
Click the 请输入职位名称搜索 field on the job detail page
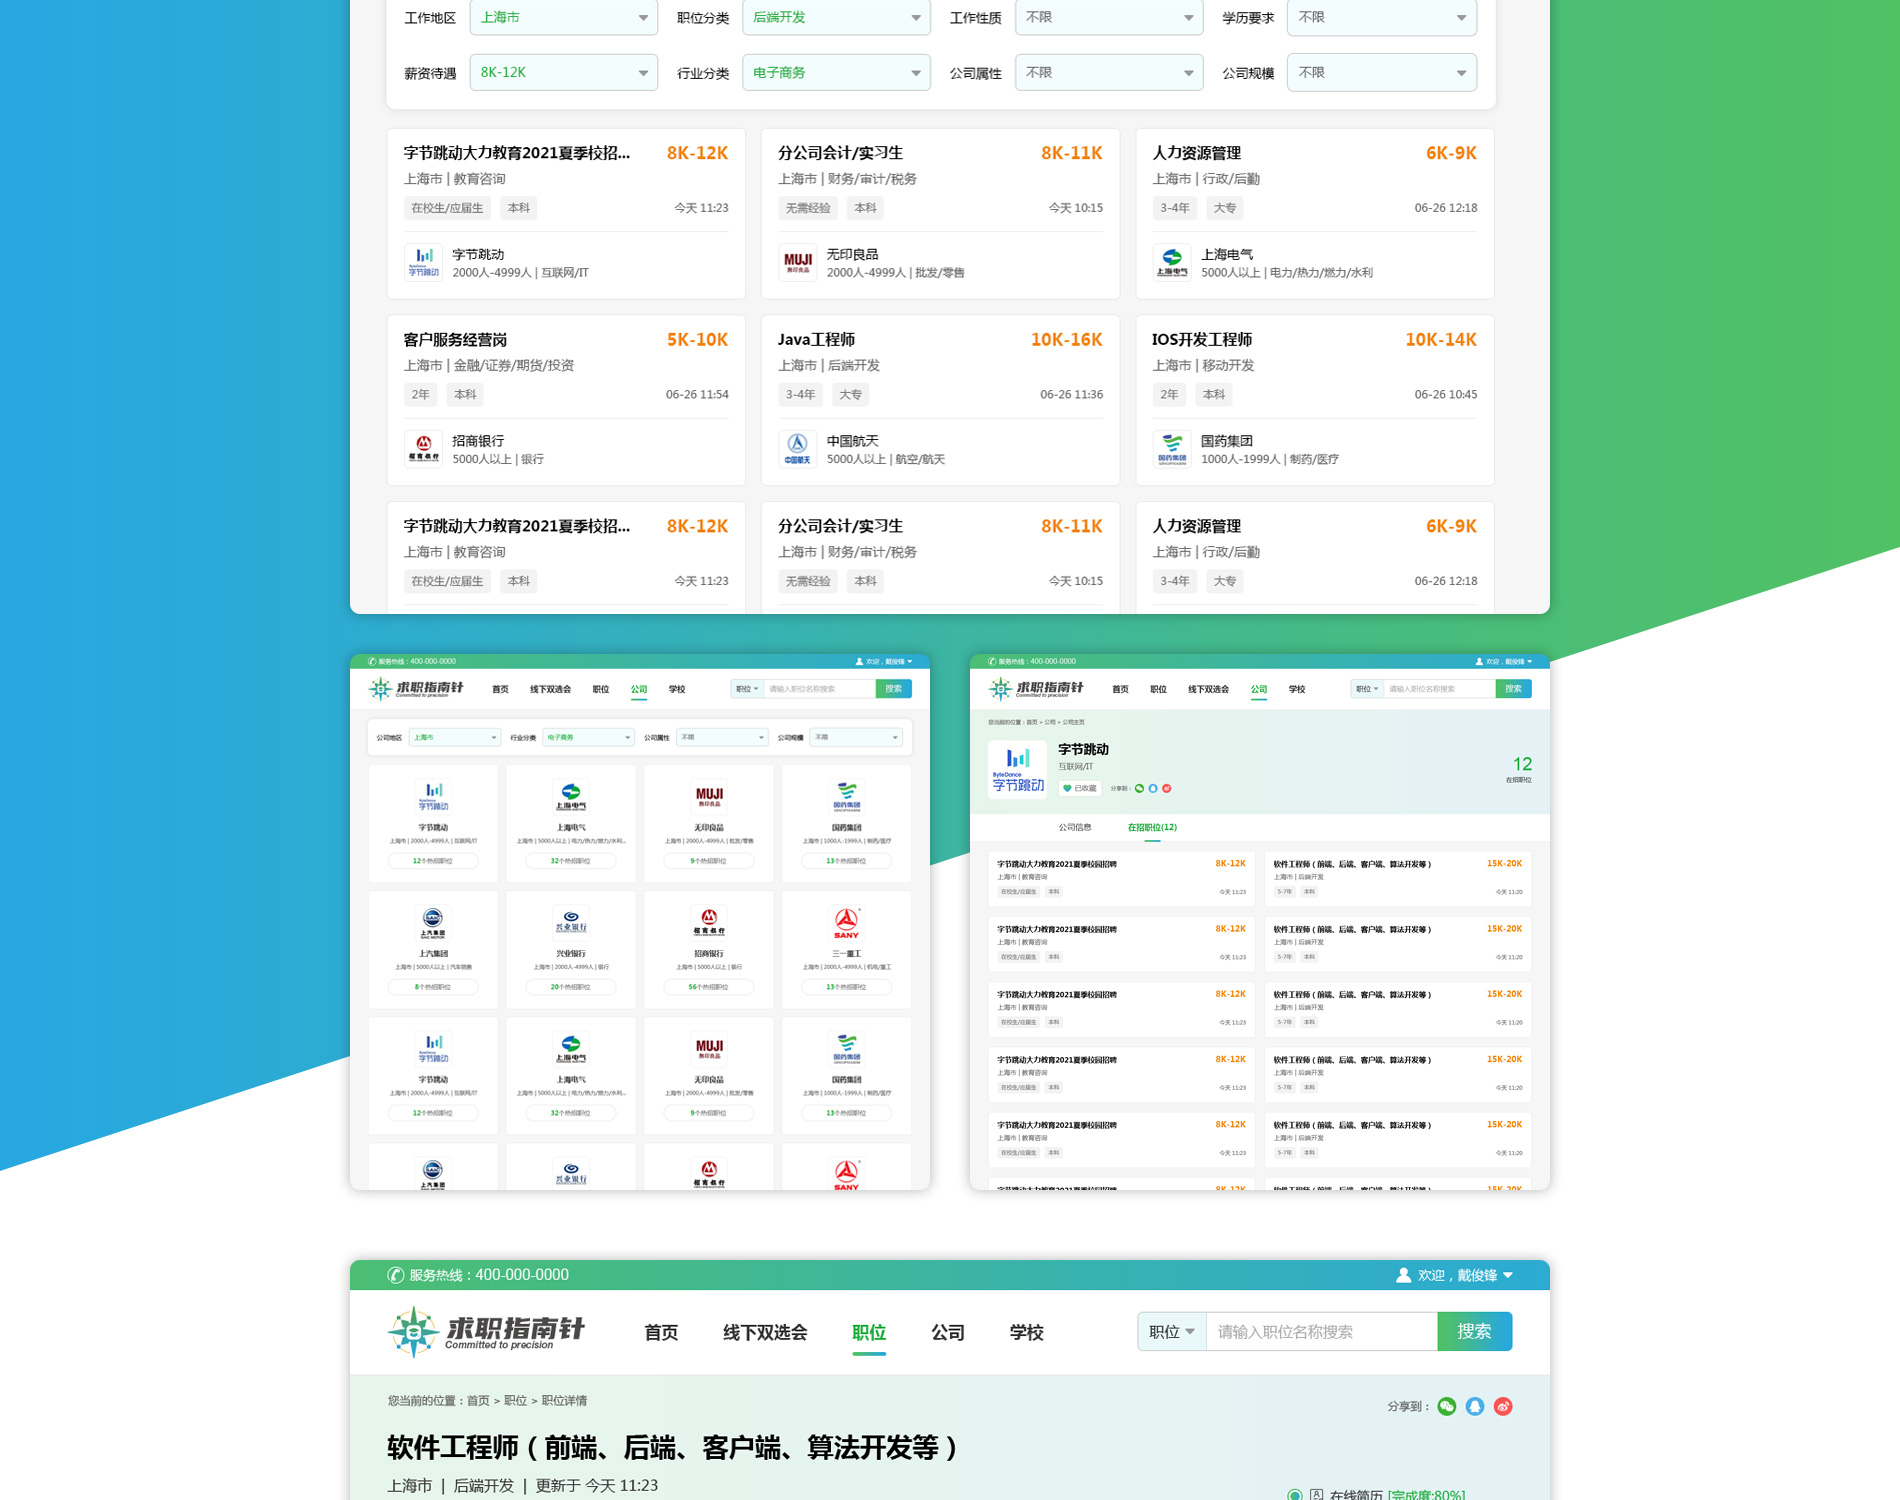coord(1320,1332)
